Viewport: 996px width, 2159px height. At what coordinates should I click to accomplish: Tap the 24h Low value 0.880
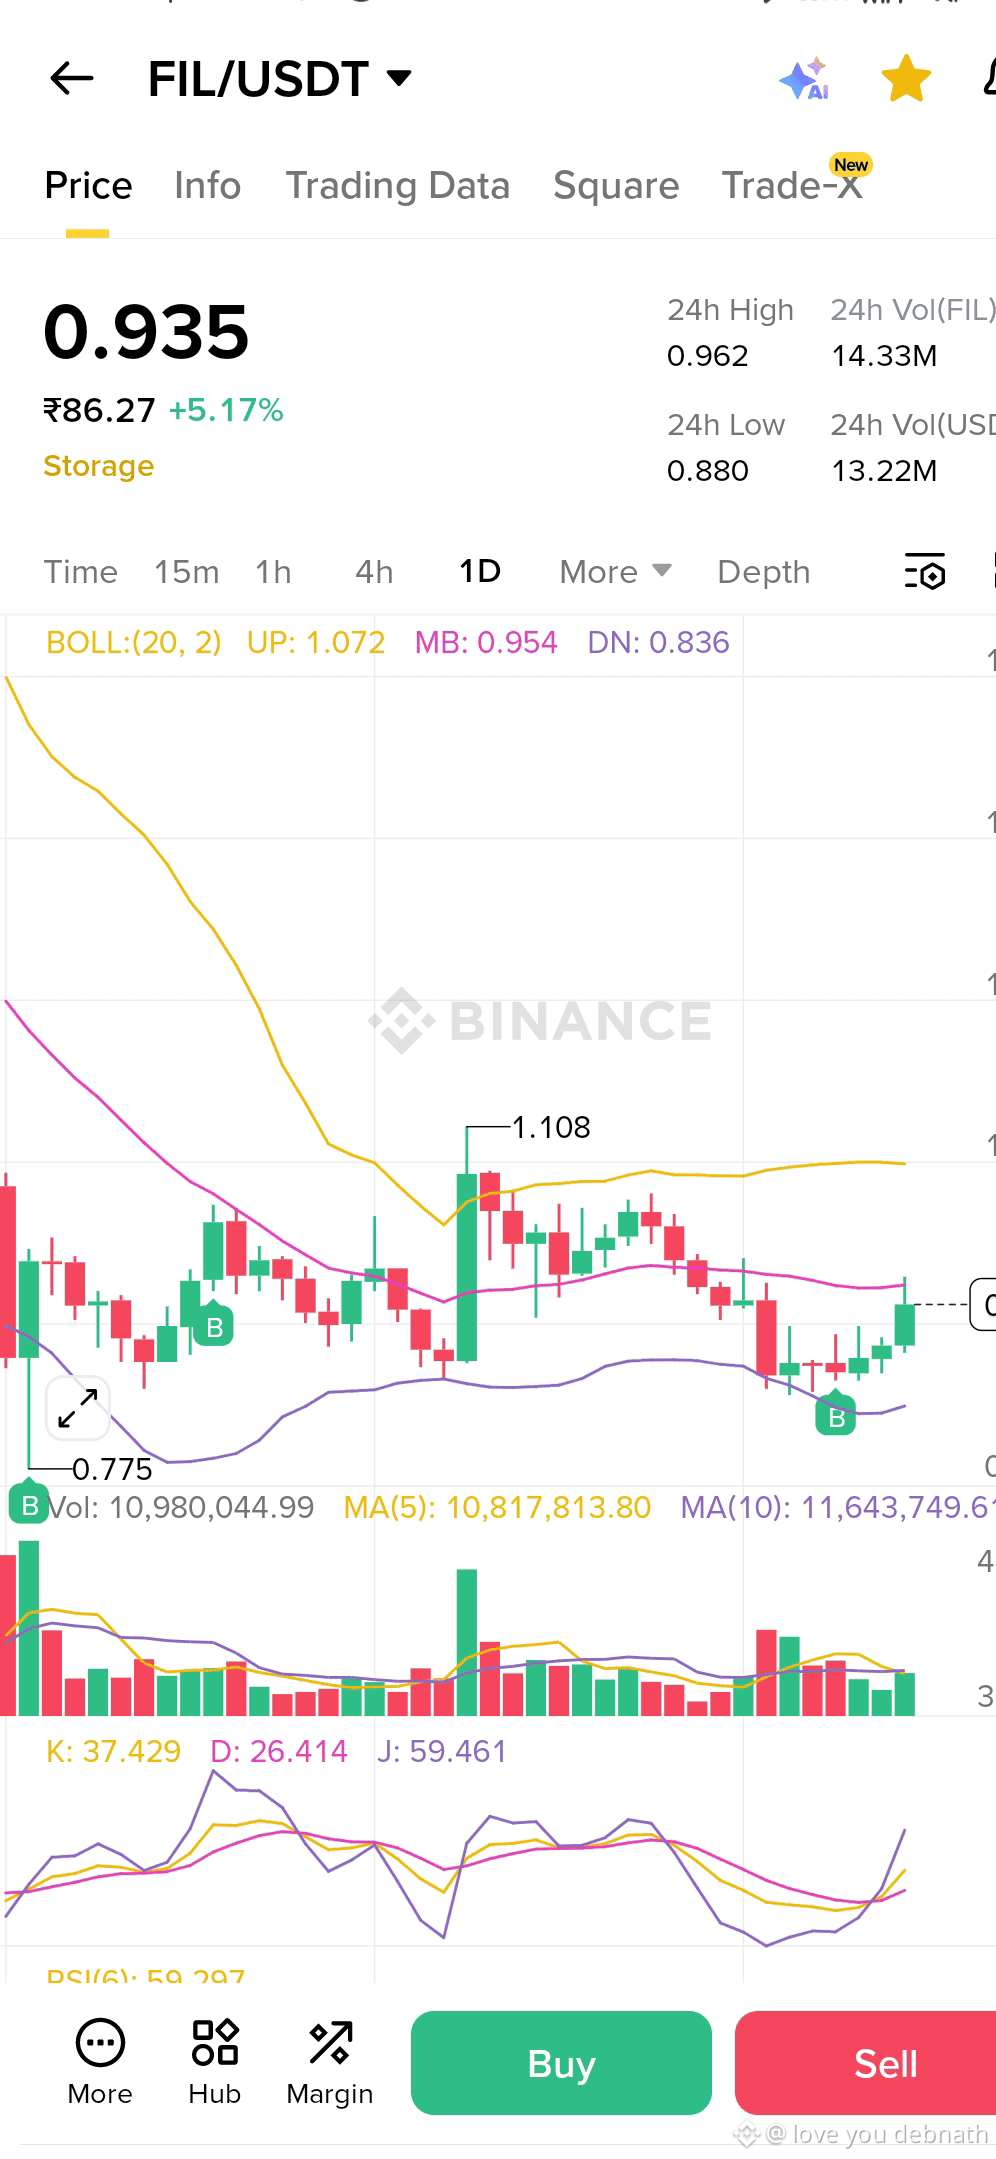point(707,471)
